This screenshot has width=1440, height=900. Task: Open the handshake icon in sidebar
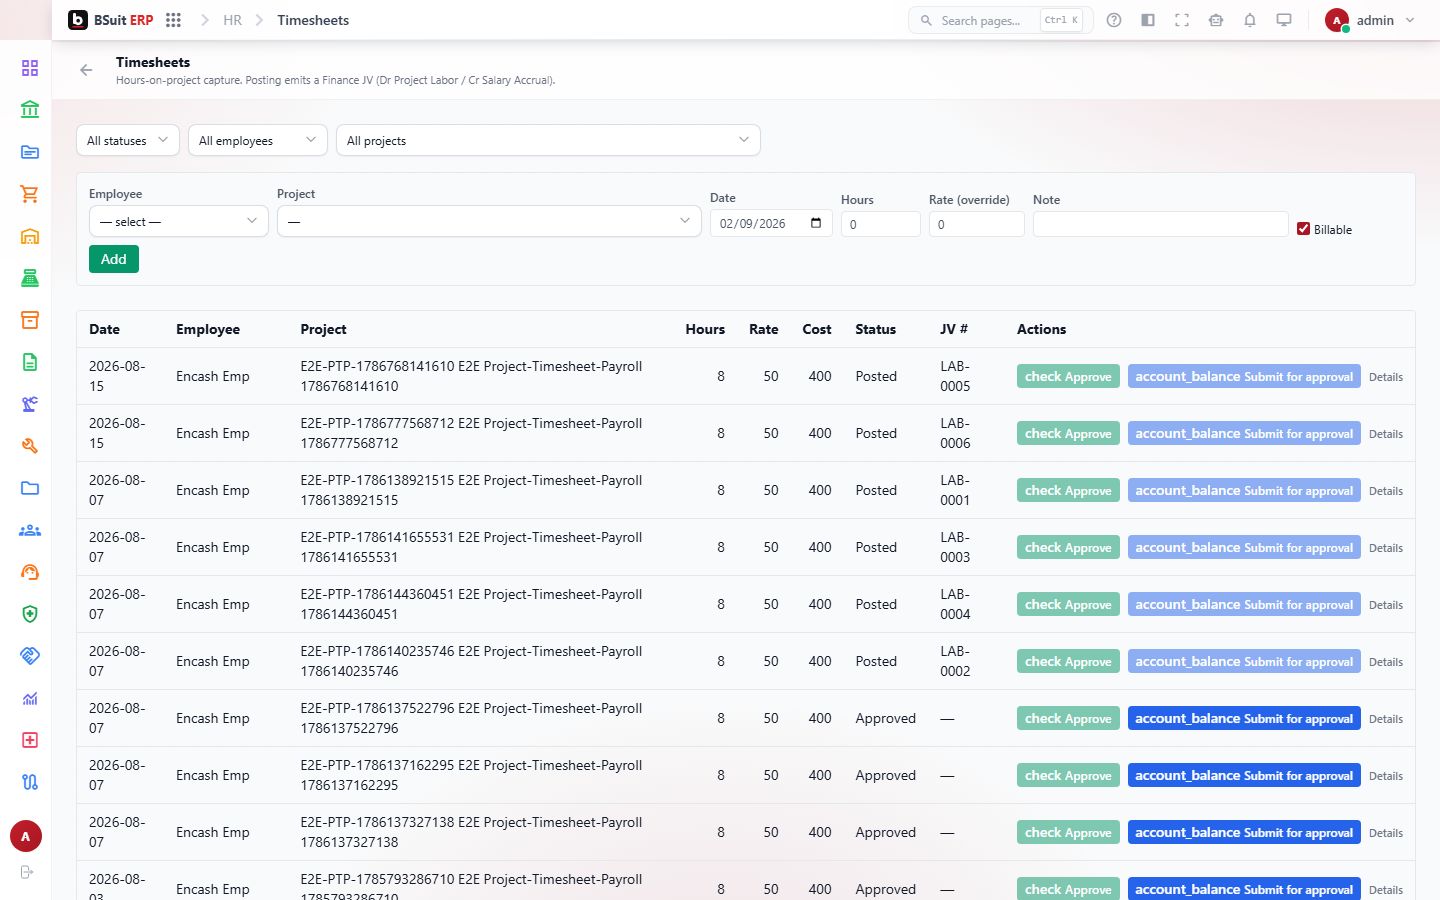pos(30,656)
